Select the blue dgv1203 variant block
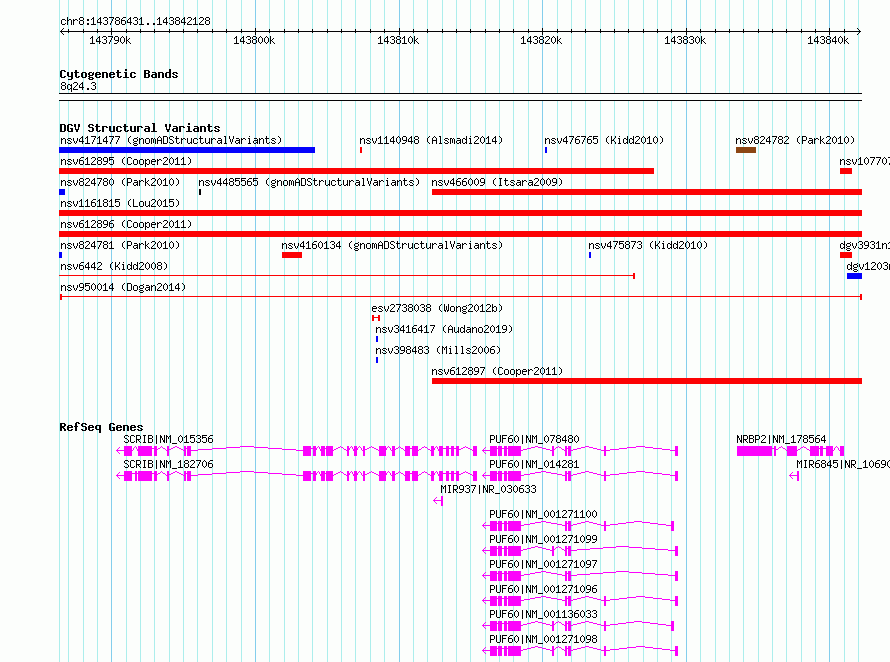 pyautogui.click(x=854, y=276)
